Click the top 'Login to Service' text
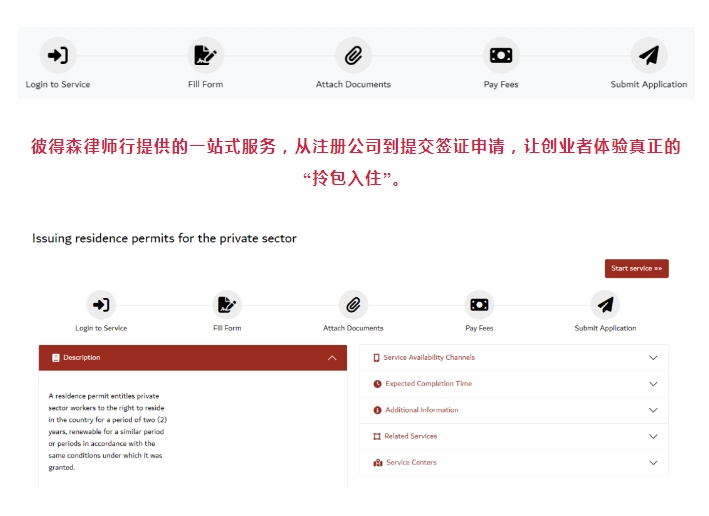This screenshot has width=709, height=516. [58, 85]
